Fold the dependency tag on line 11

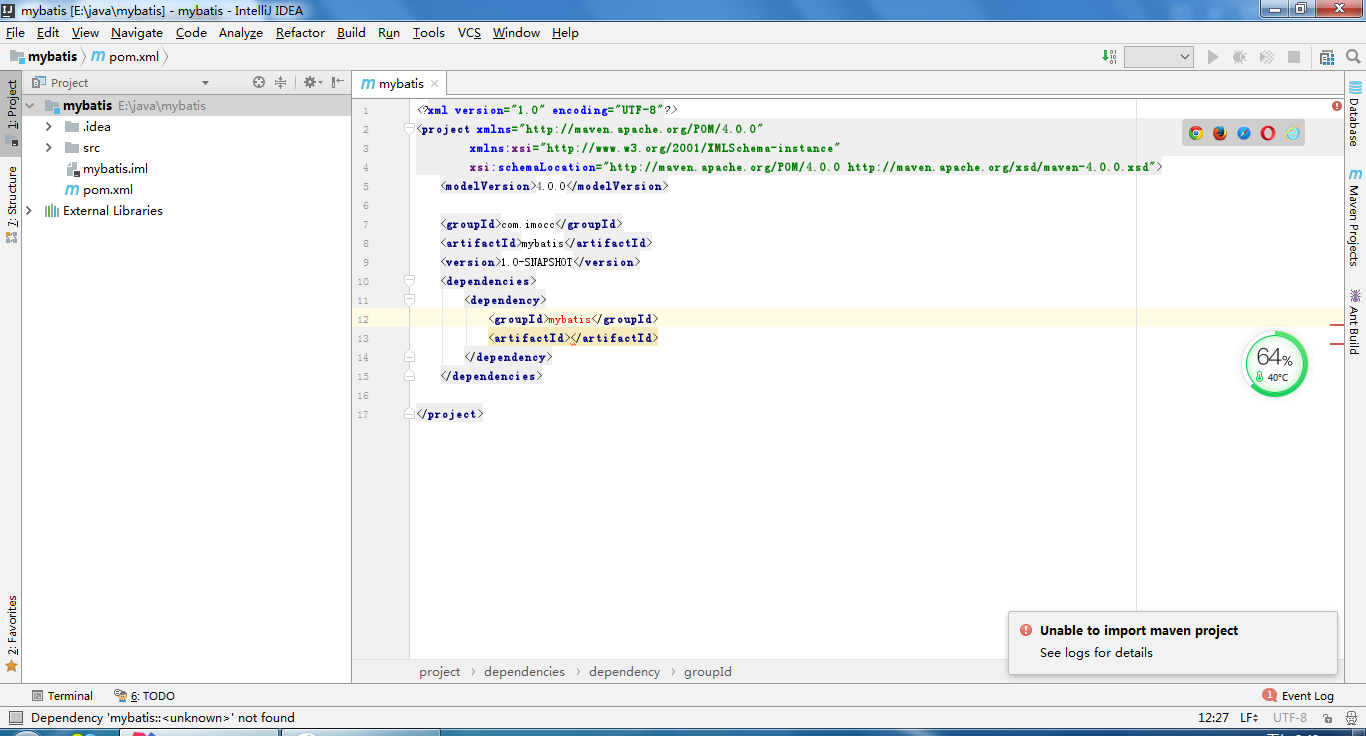[409, 300]
